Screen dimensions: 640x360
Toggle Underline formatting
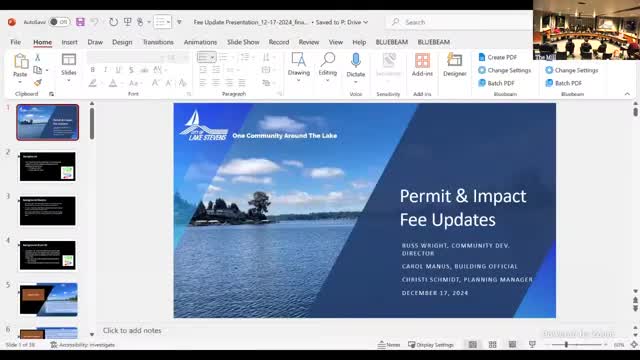(118, 70)
